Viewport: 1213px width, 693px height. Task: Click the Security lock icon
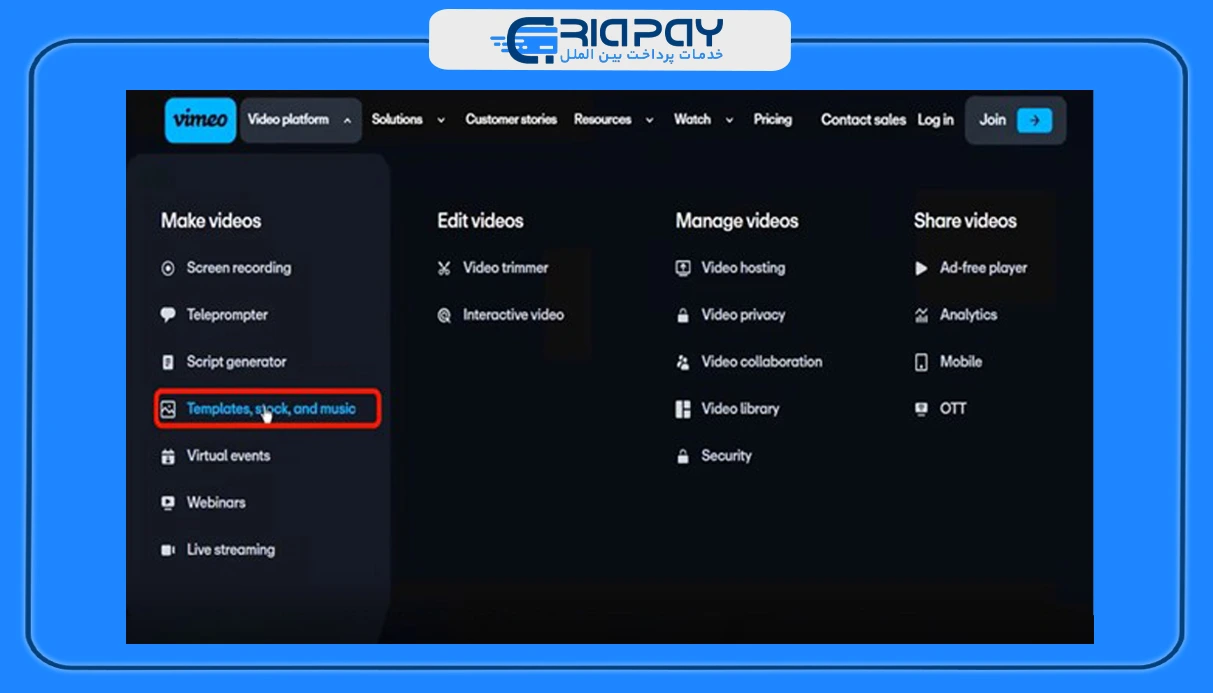pyautogui.click(x=683, y=456)
